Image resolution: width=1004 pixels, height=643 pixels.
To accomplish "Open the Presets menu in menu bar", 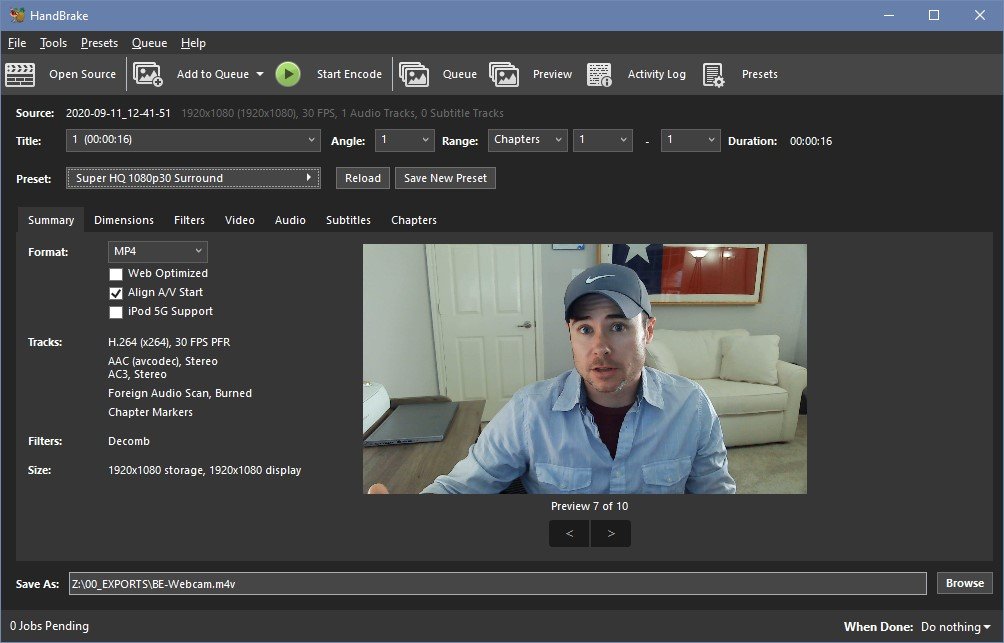I will pos(99,43).
